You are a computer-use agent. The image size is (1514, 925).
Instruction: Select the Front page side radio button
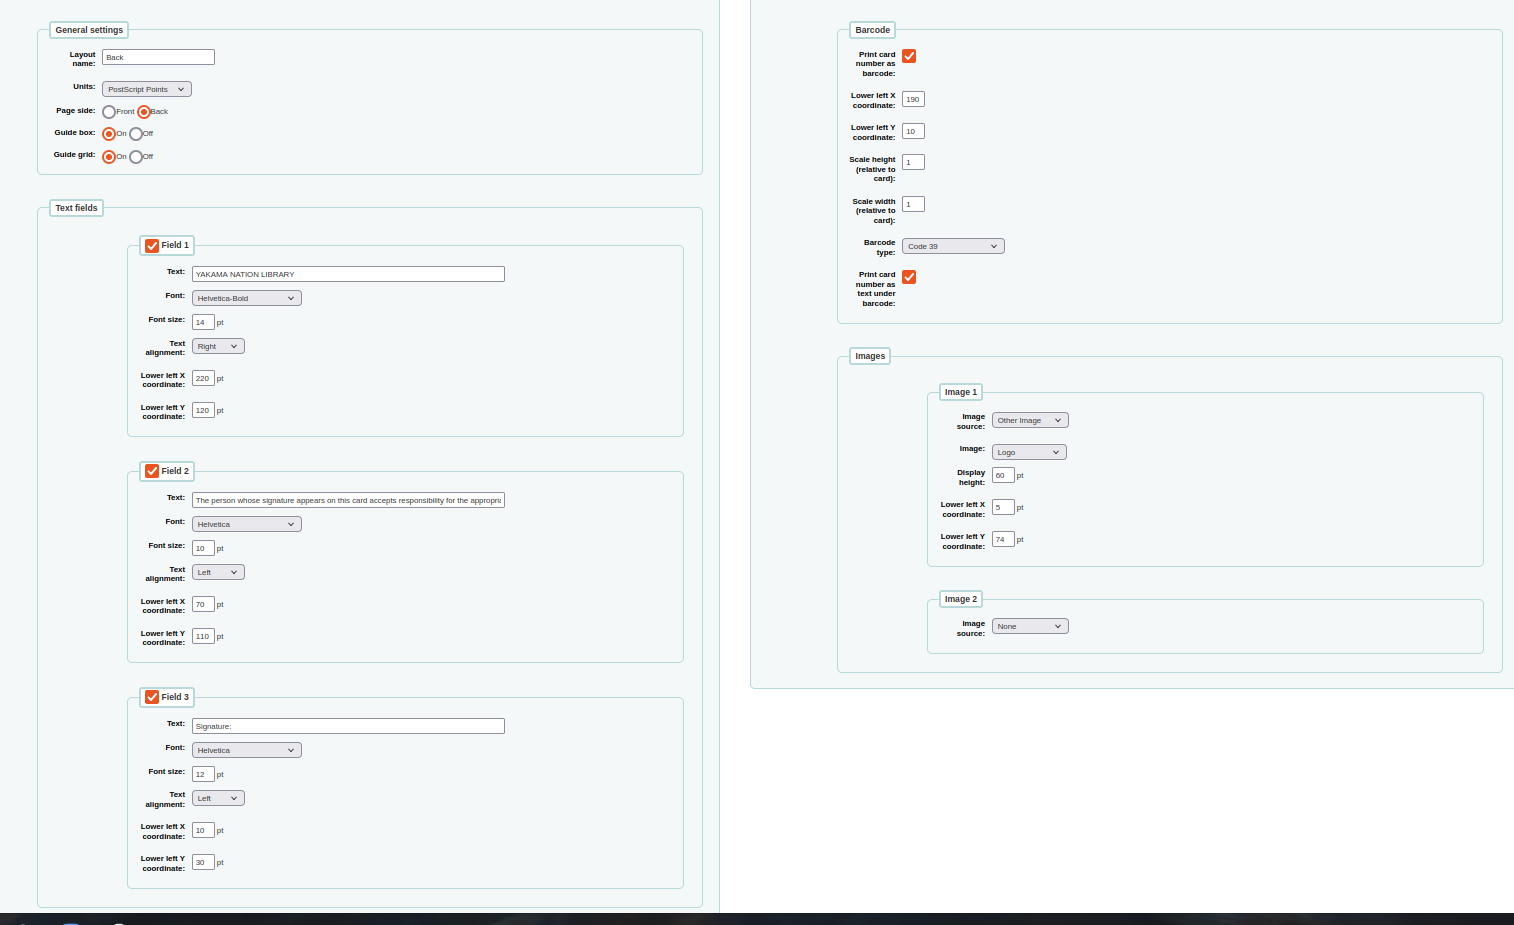pos(109,112)
